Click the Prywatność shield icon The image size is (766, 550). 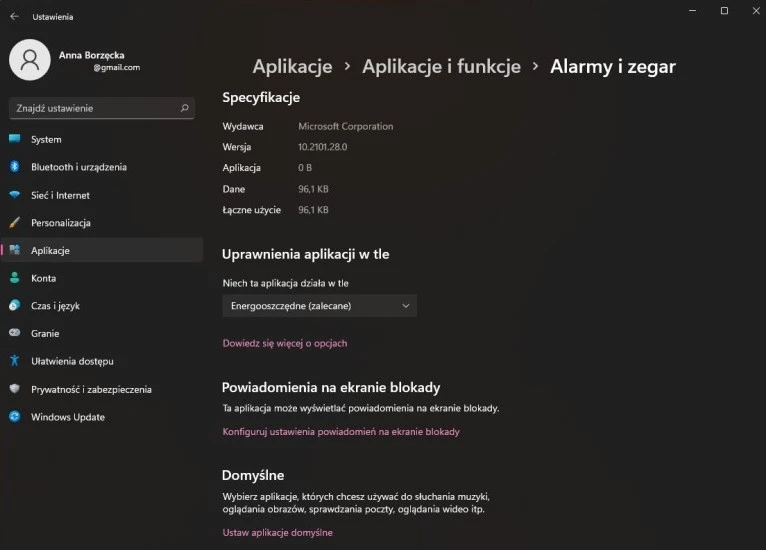pos(15,389)
